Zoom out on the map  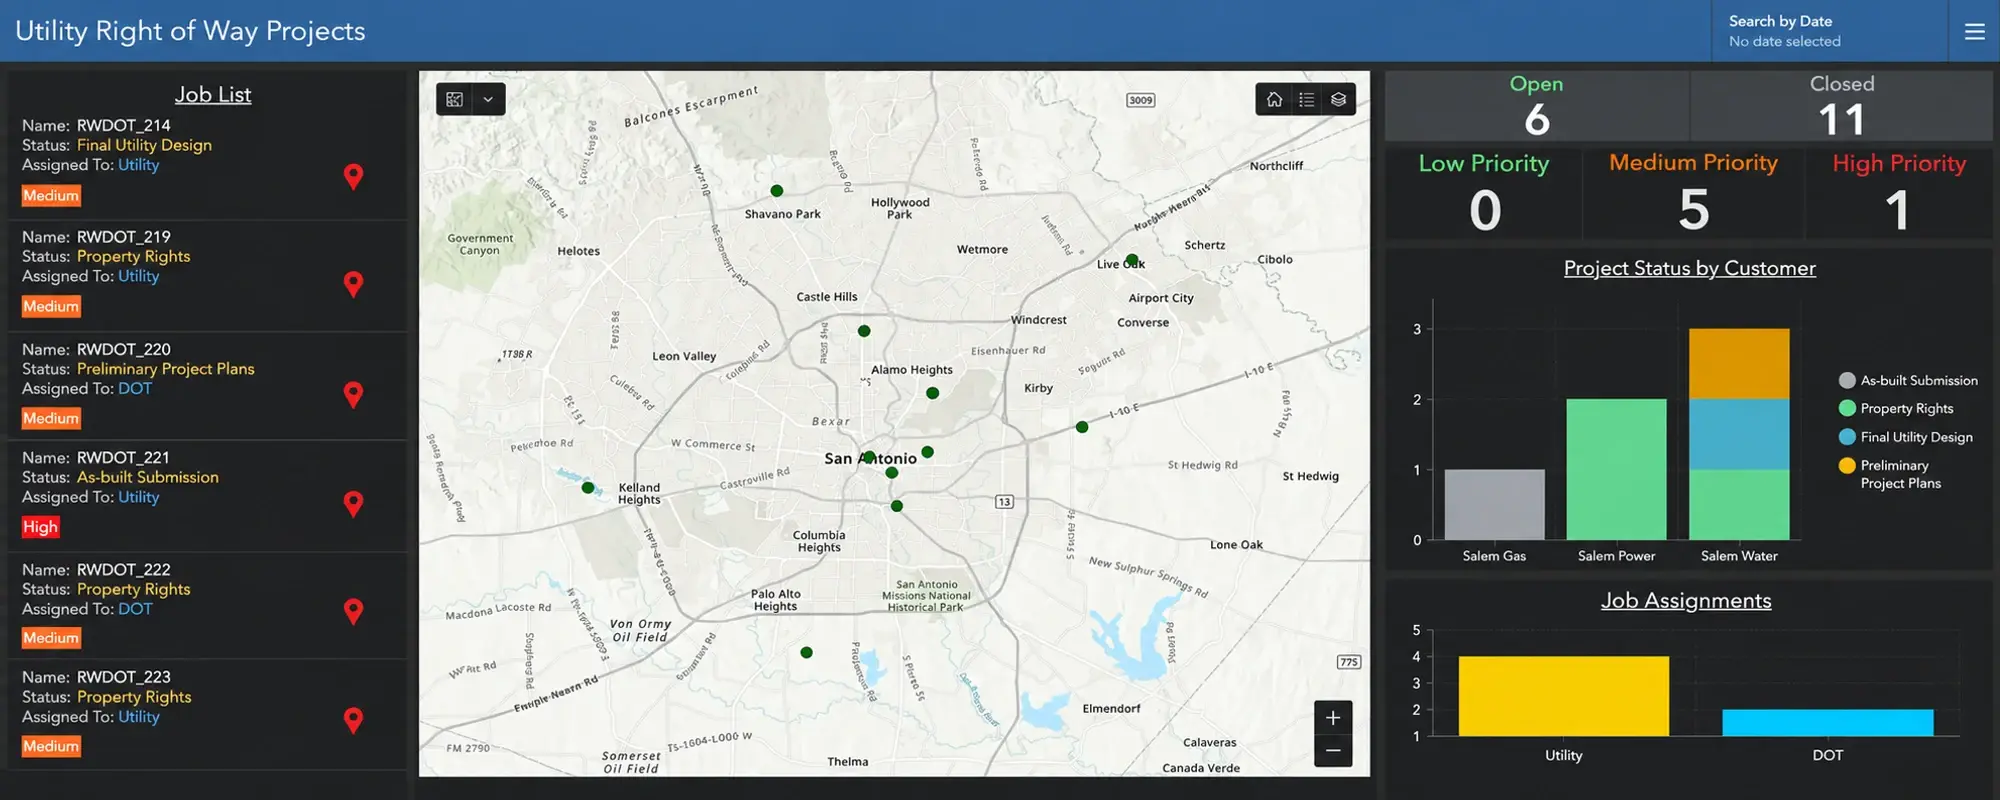coord(1333,750)
